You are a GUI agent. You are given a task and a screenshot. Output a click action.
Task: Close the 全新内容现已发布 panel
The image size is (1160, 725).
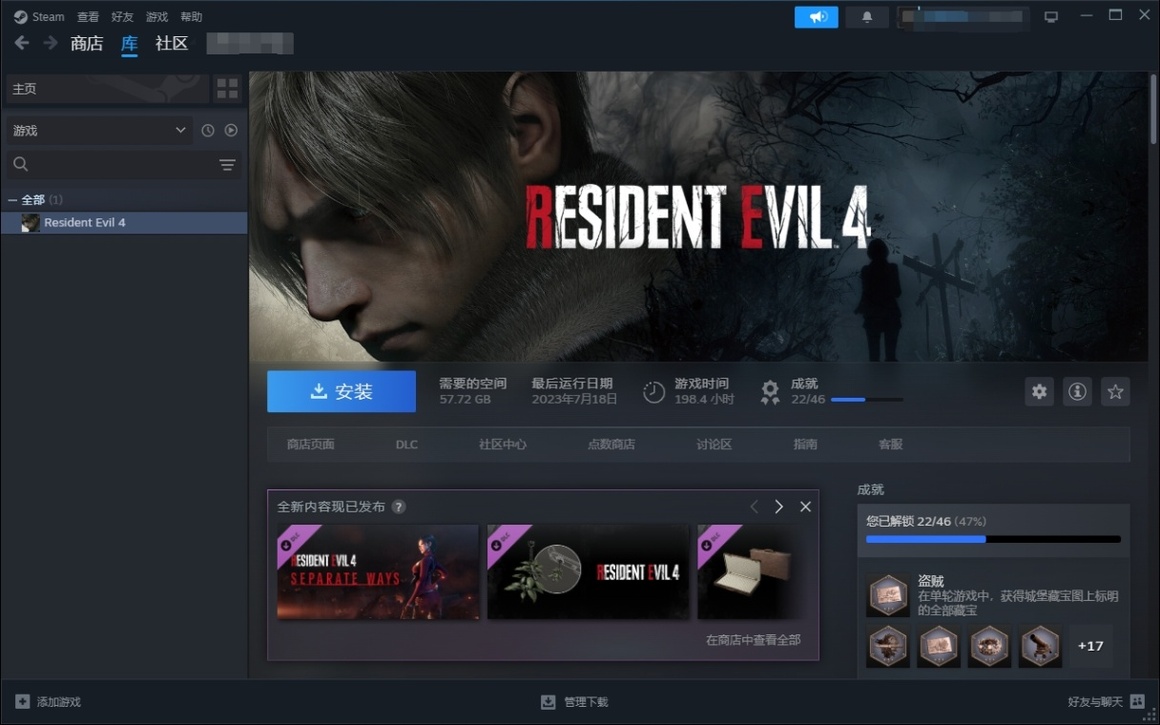coord(806,507)
